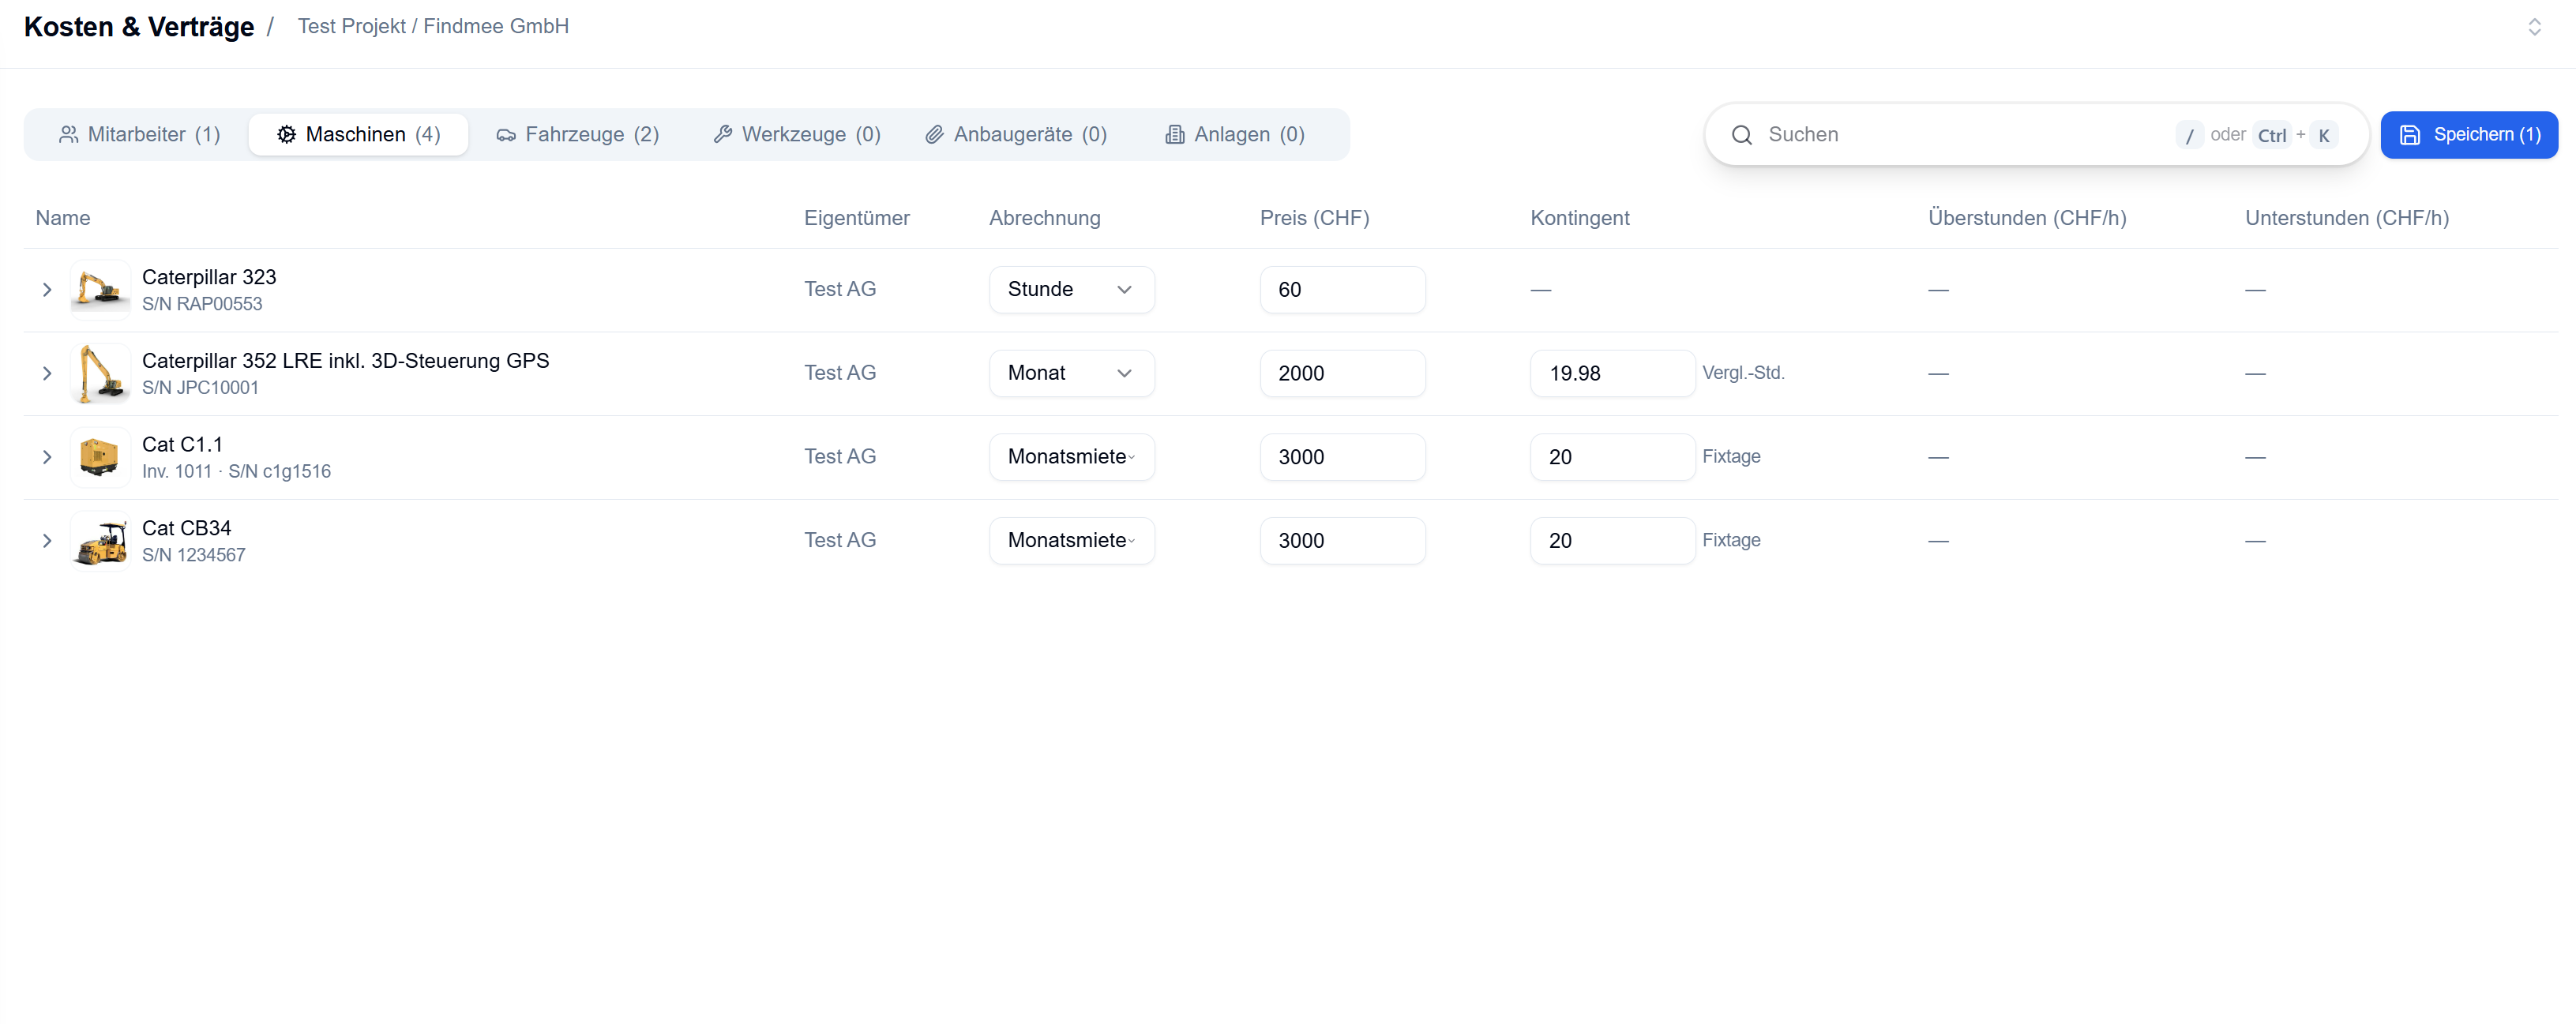Click the price field showing 2000
Viewport: 2576px width, 1024px height.
coord(1342,373)
